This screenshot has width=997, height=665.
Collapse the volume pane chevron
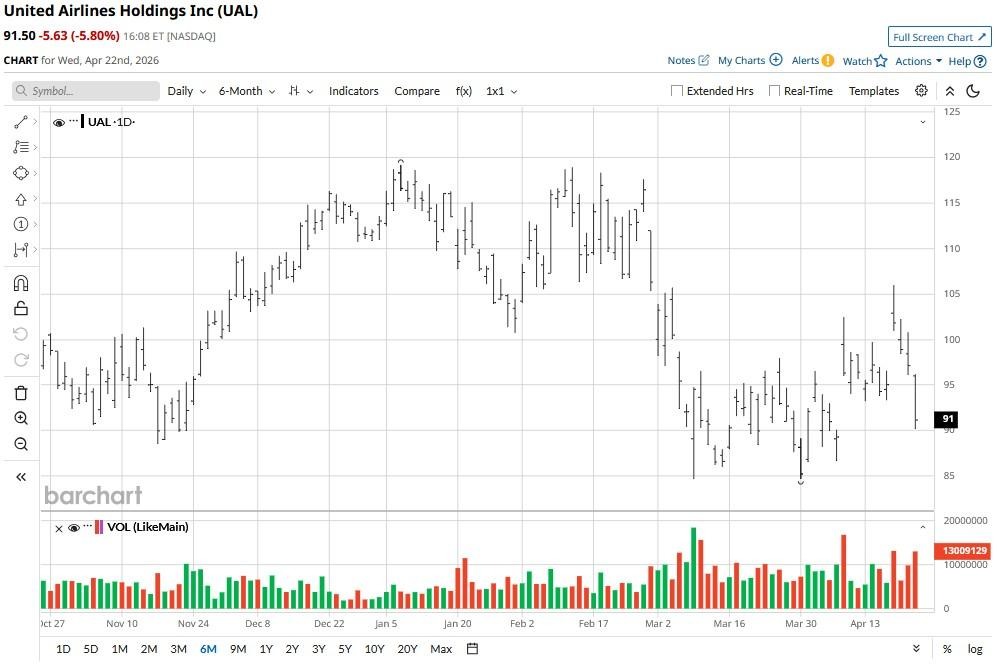pyautogui.click(x=923, y=527)
